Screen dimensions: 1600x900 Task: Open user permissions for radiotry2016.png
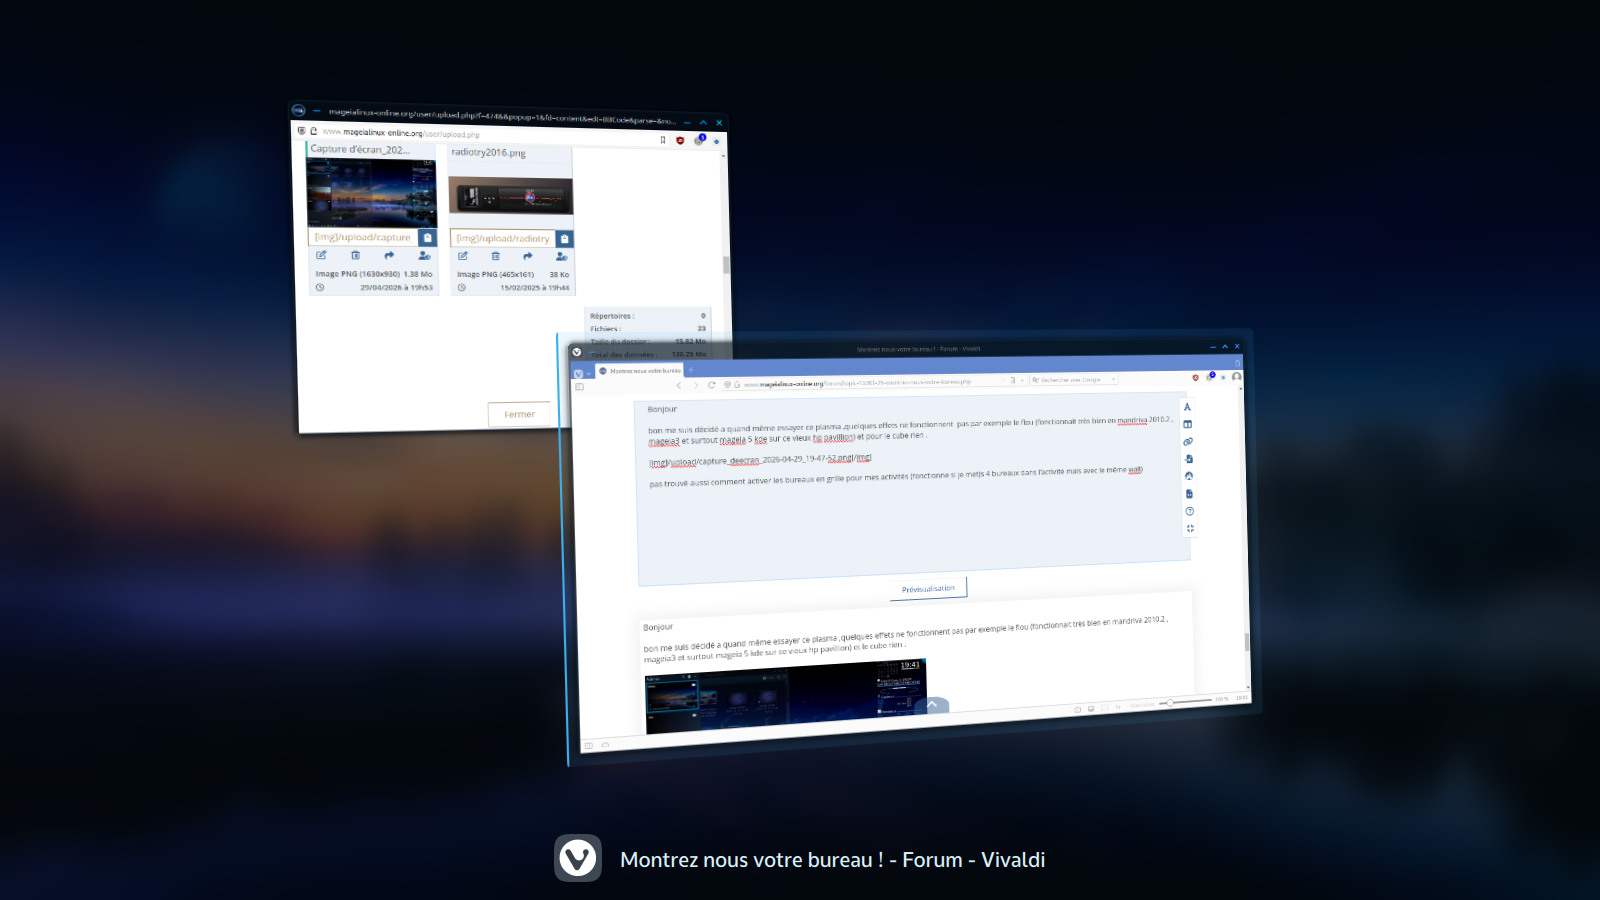click(561, 257)
